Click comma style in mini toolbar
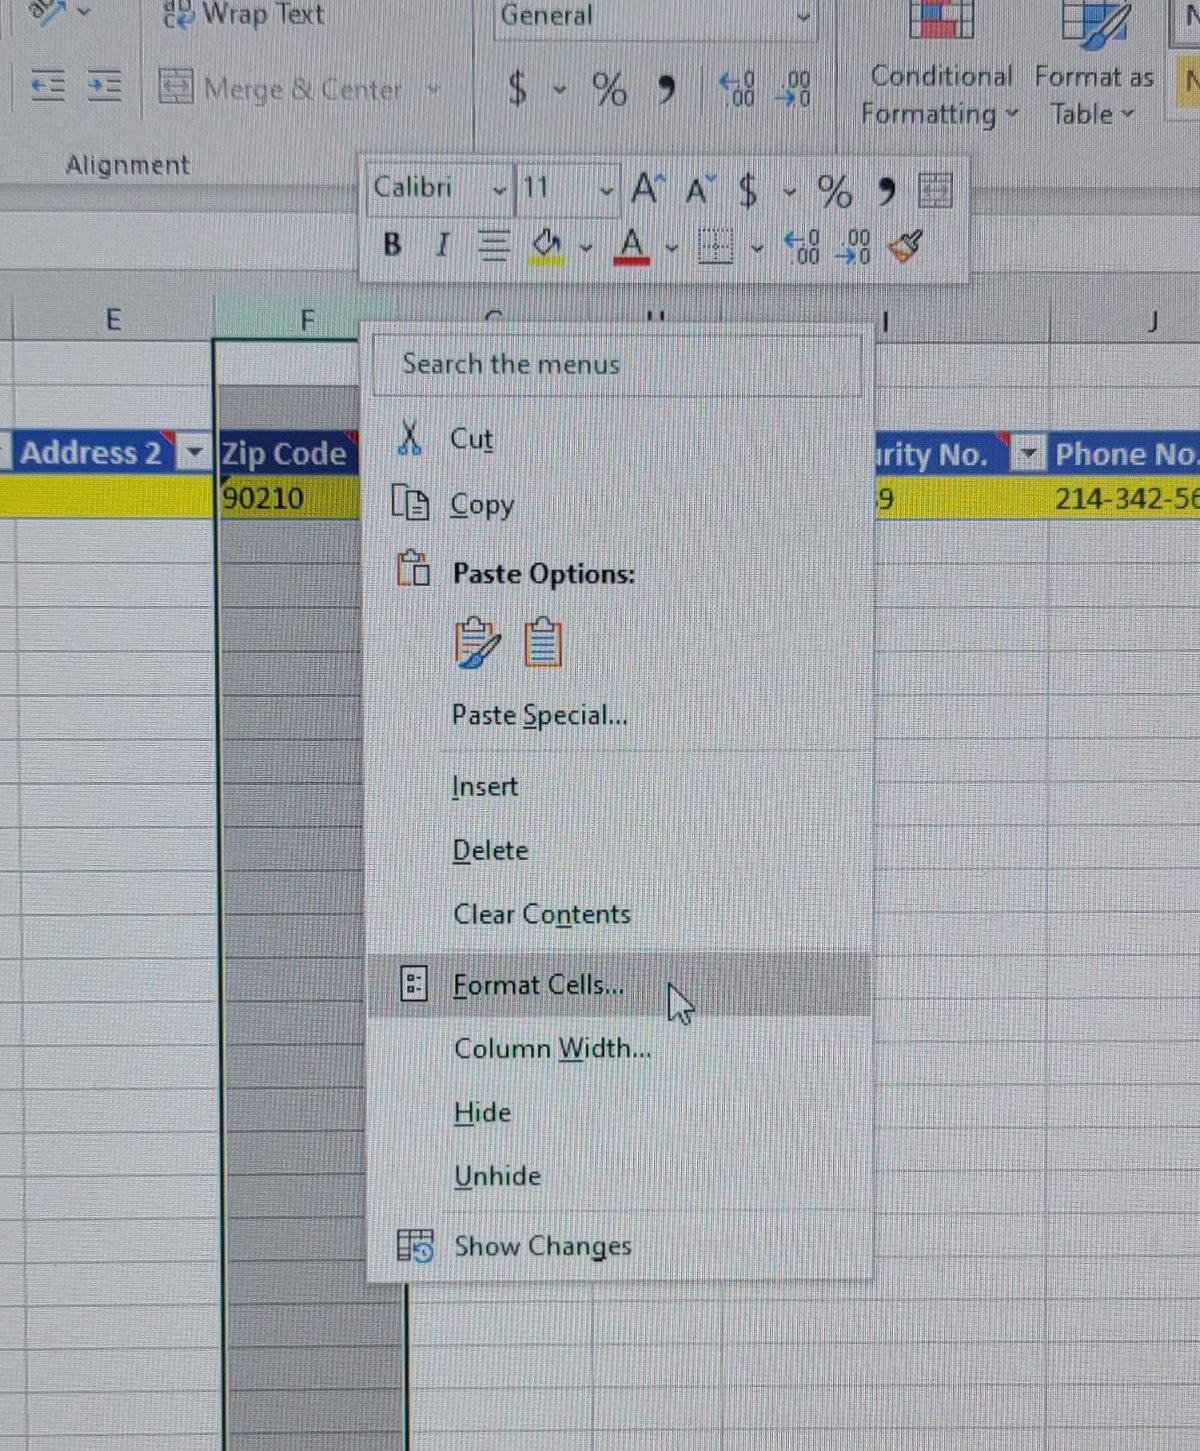The height and width of the screenshot is (1451, 1200). 886,190
